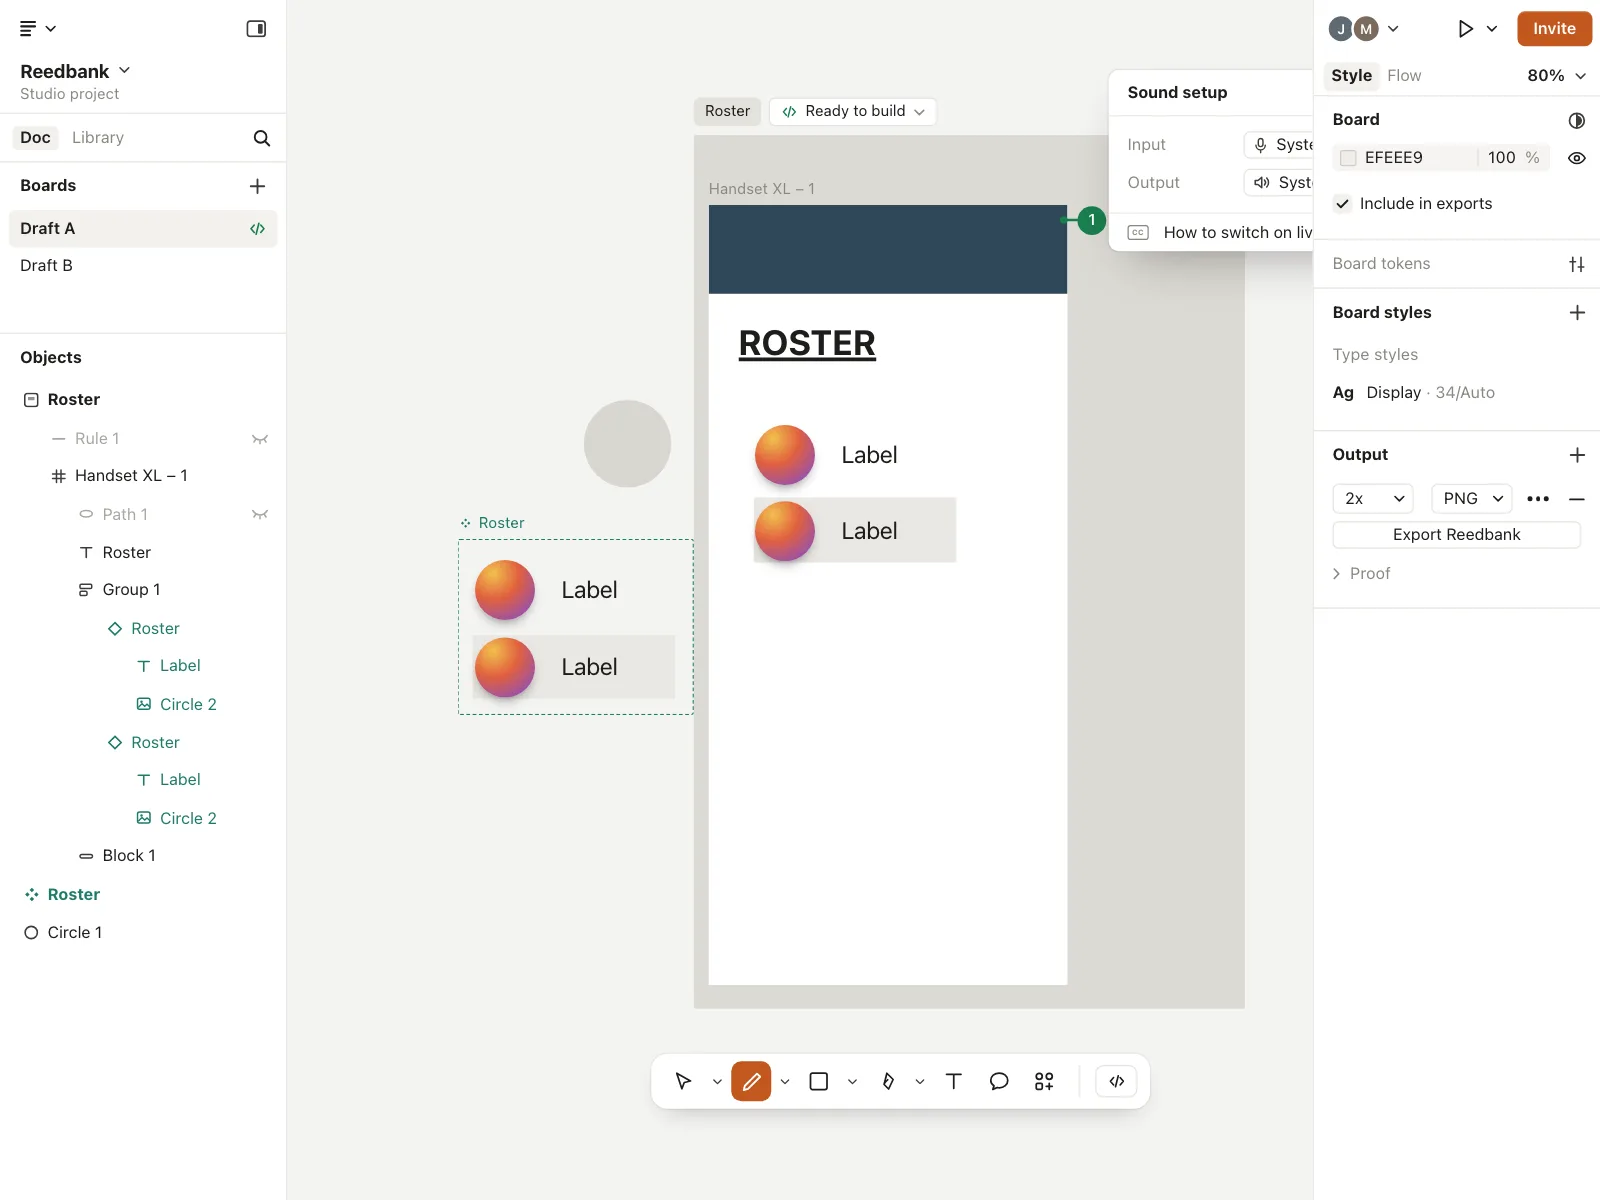This screenshot has height=1200, width=1600.
Task: Select the Draft A board
Action: [143, 229]
